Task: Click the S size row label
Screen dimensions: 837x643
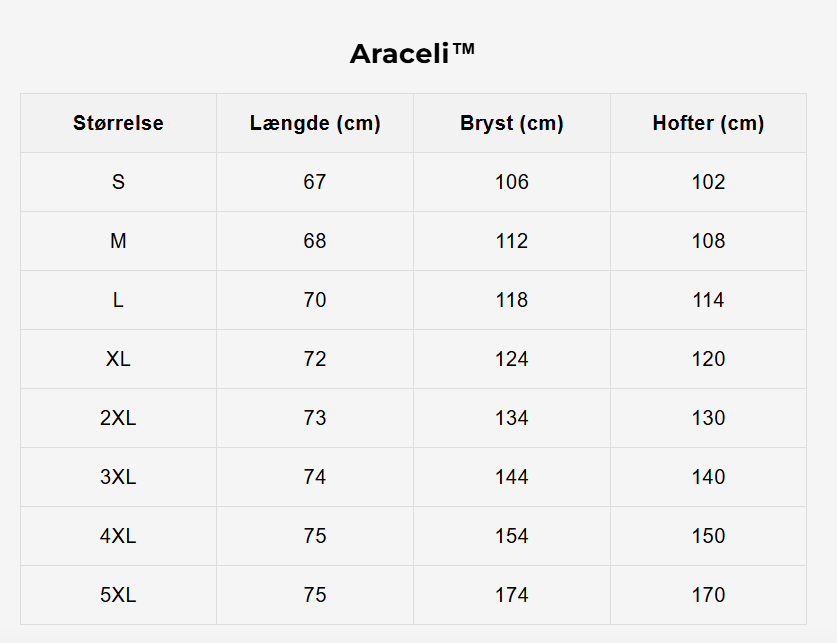Action: click(118, 182)
